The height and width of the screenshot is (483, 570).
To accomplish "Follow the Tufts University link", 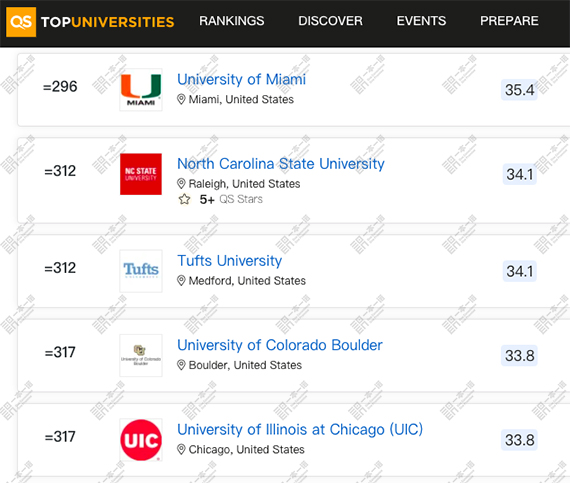I will tap(229, 261).
